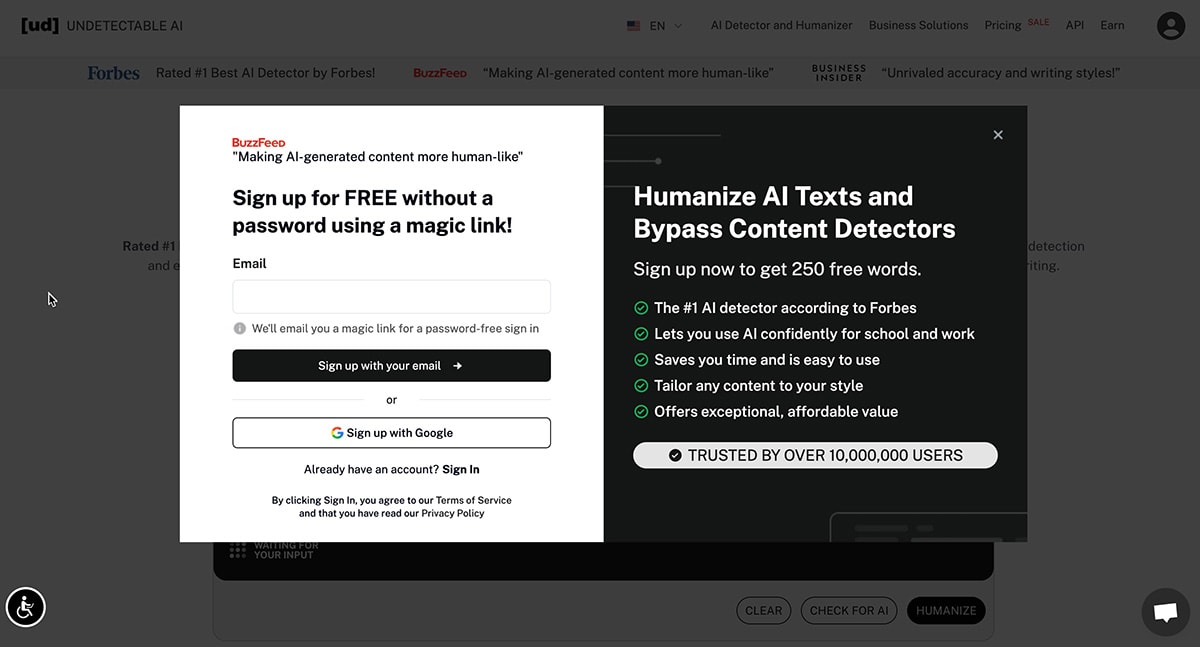Click the US flag language icon
1200x647 pixels.
tap(634, 26)
